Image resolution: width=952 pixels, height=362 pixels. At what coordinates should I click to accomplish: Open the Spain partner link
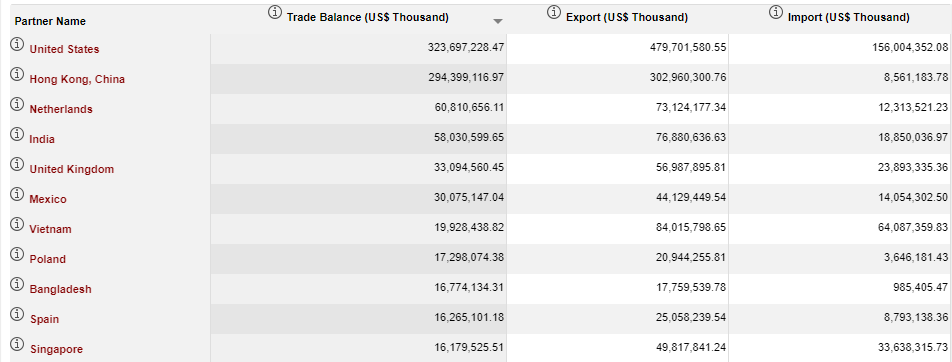(x=44, y=319)
